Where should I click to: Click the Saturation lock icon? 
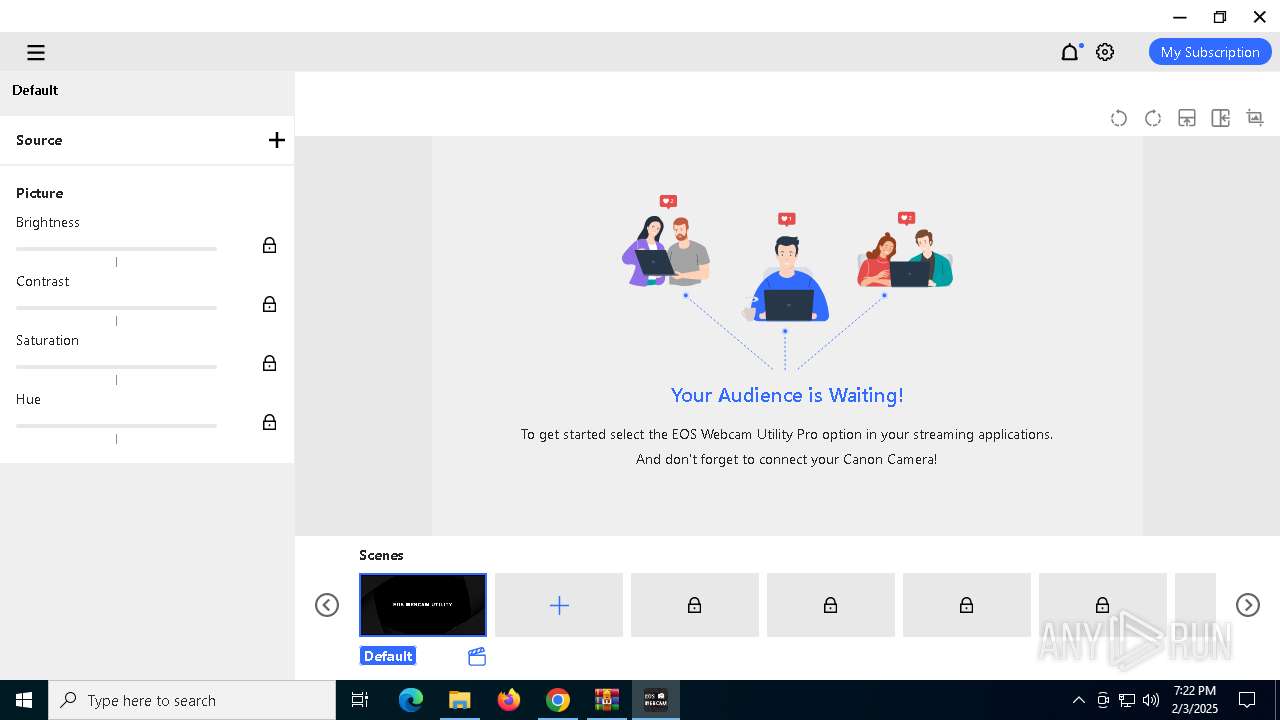coord(269,363)
